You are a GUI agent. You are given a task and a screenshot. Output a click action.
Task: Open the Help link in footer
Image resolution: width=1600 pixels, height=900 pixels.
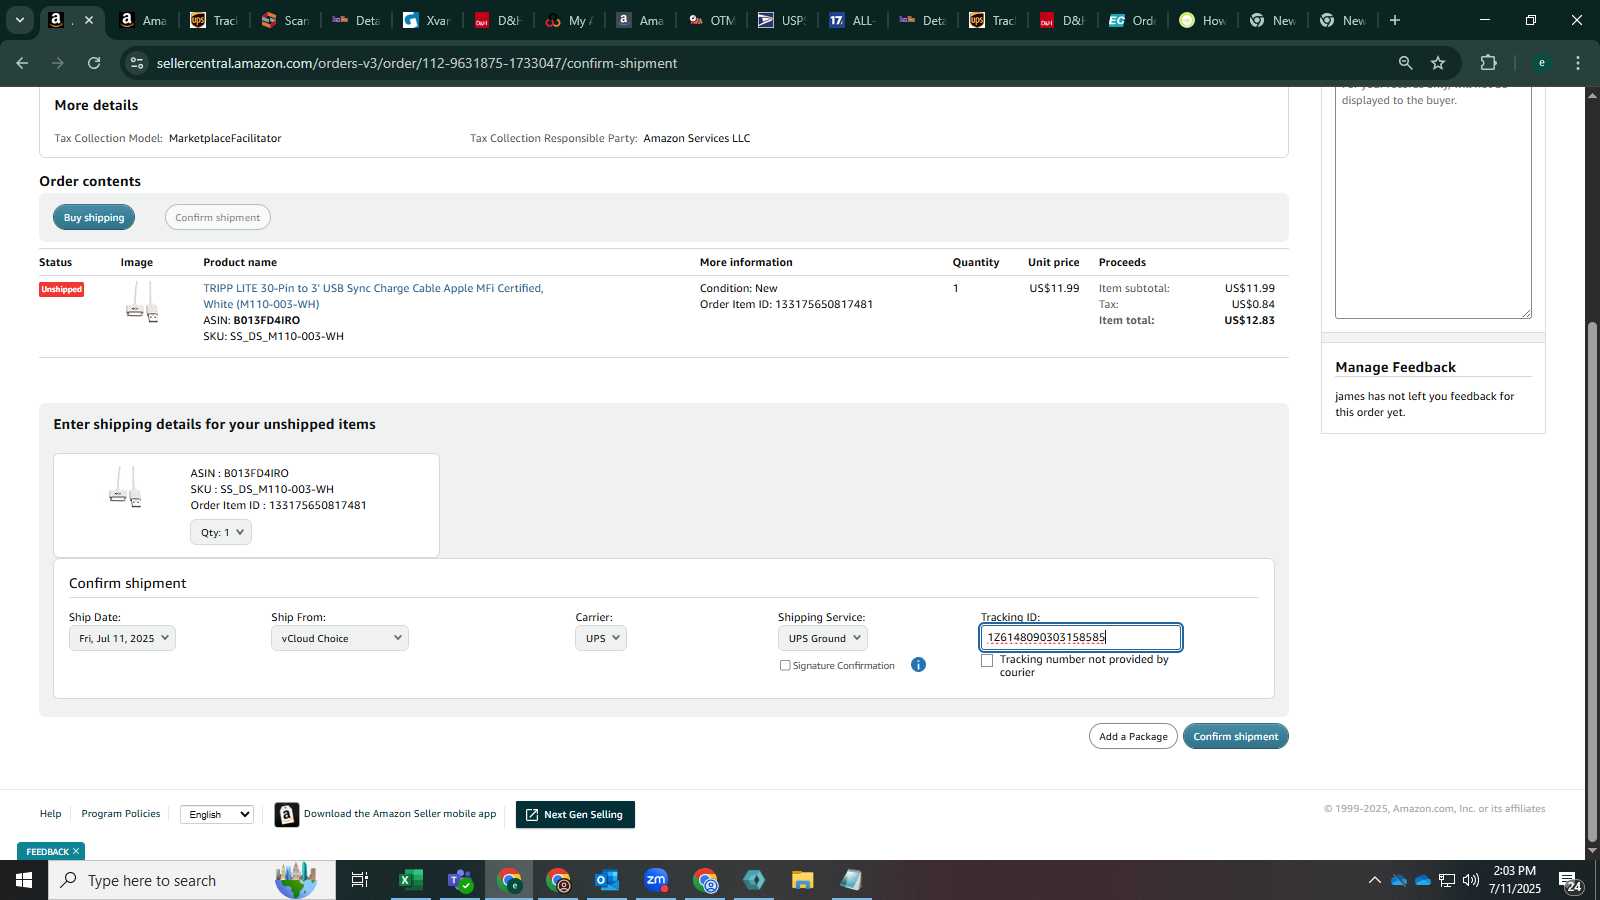pyautogui.click(x=50, y=814)
